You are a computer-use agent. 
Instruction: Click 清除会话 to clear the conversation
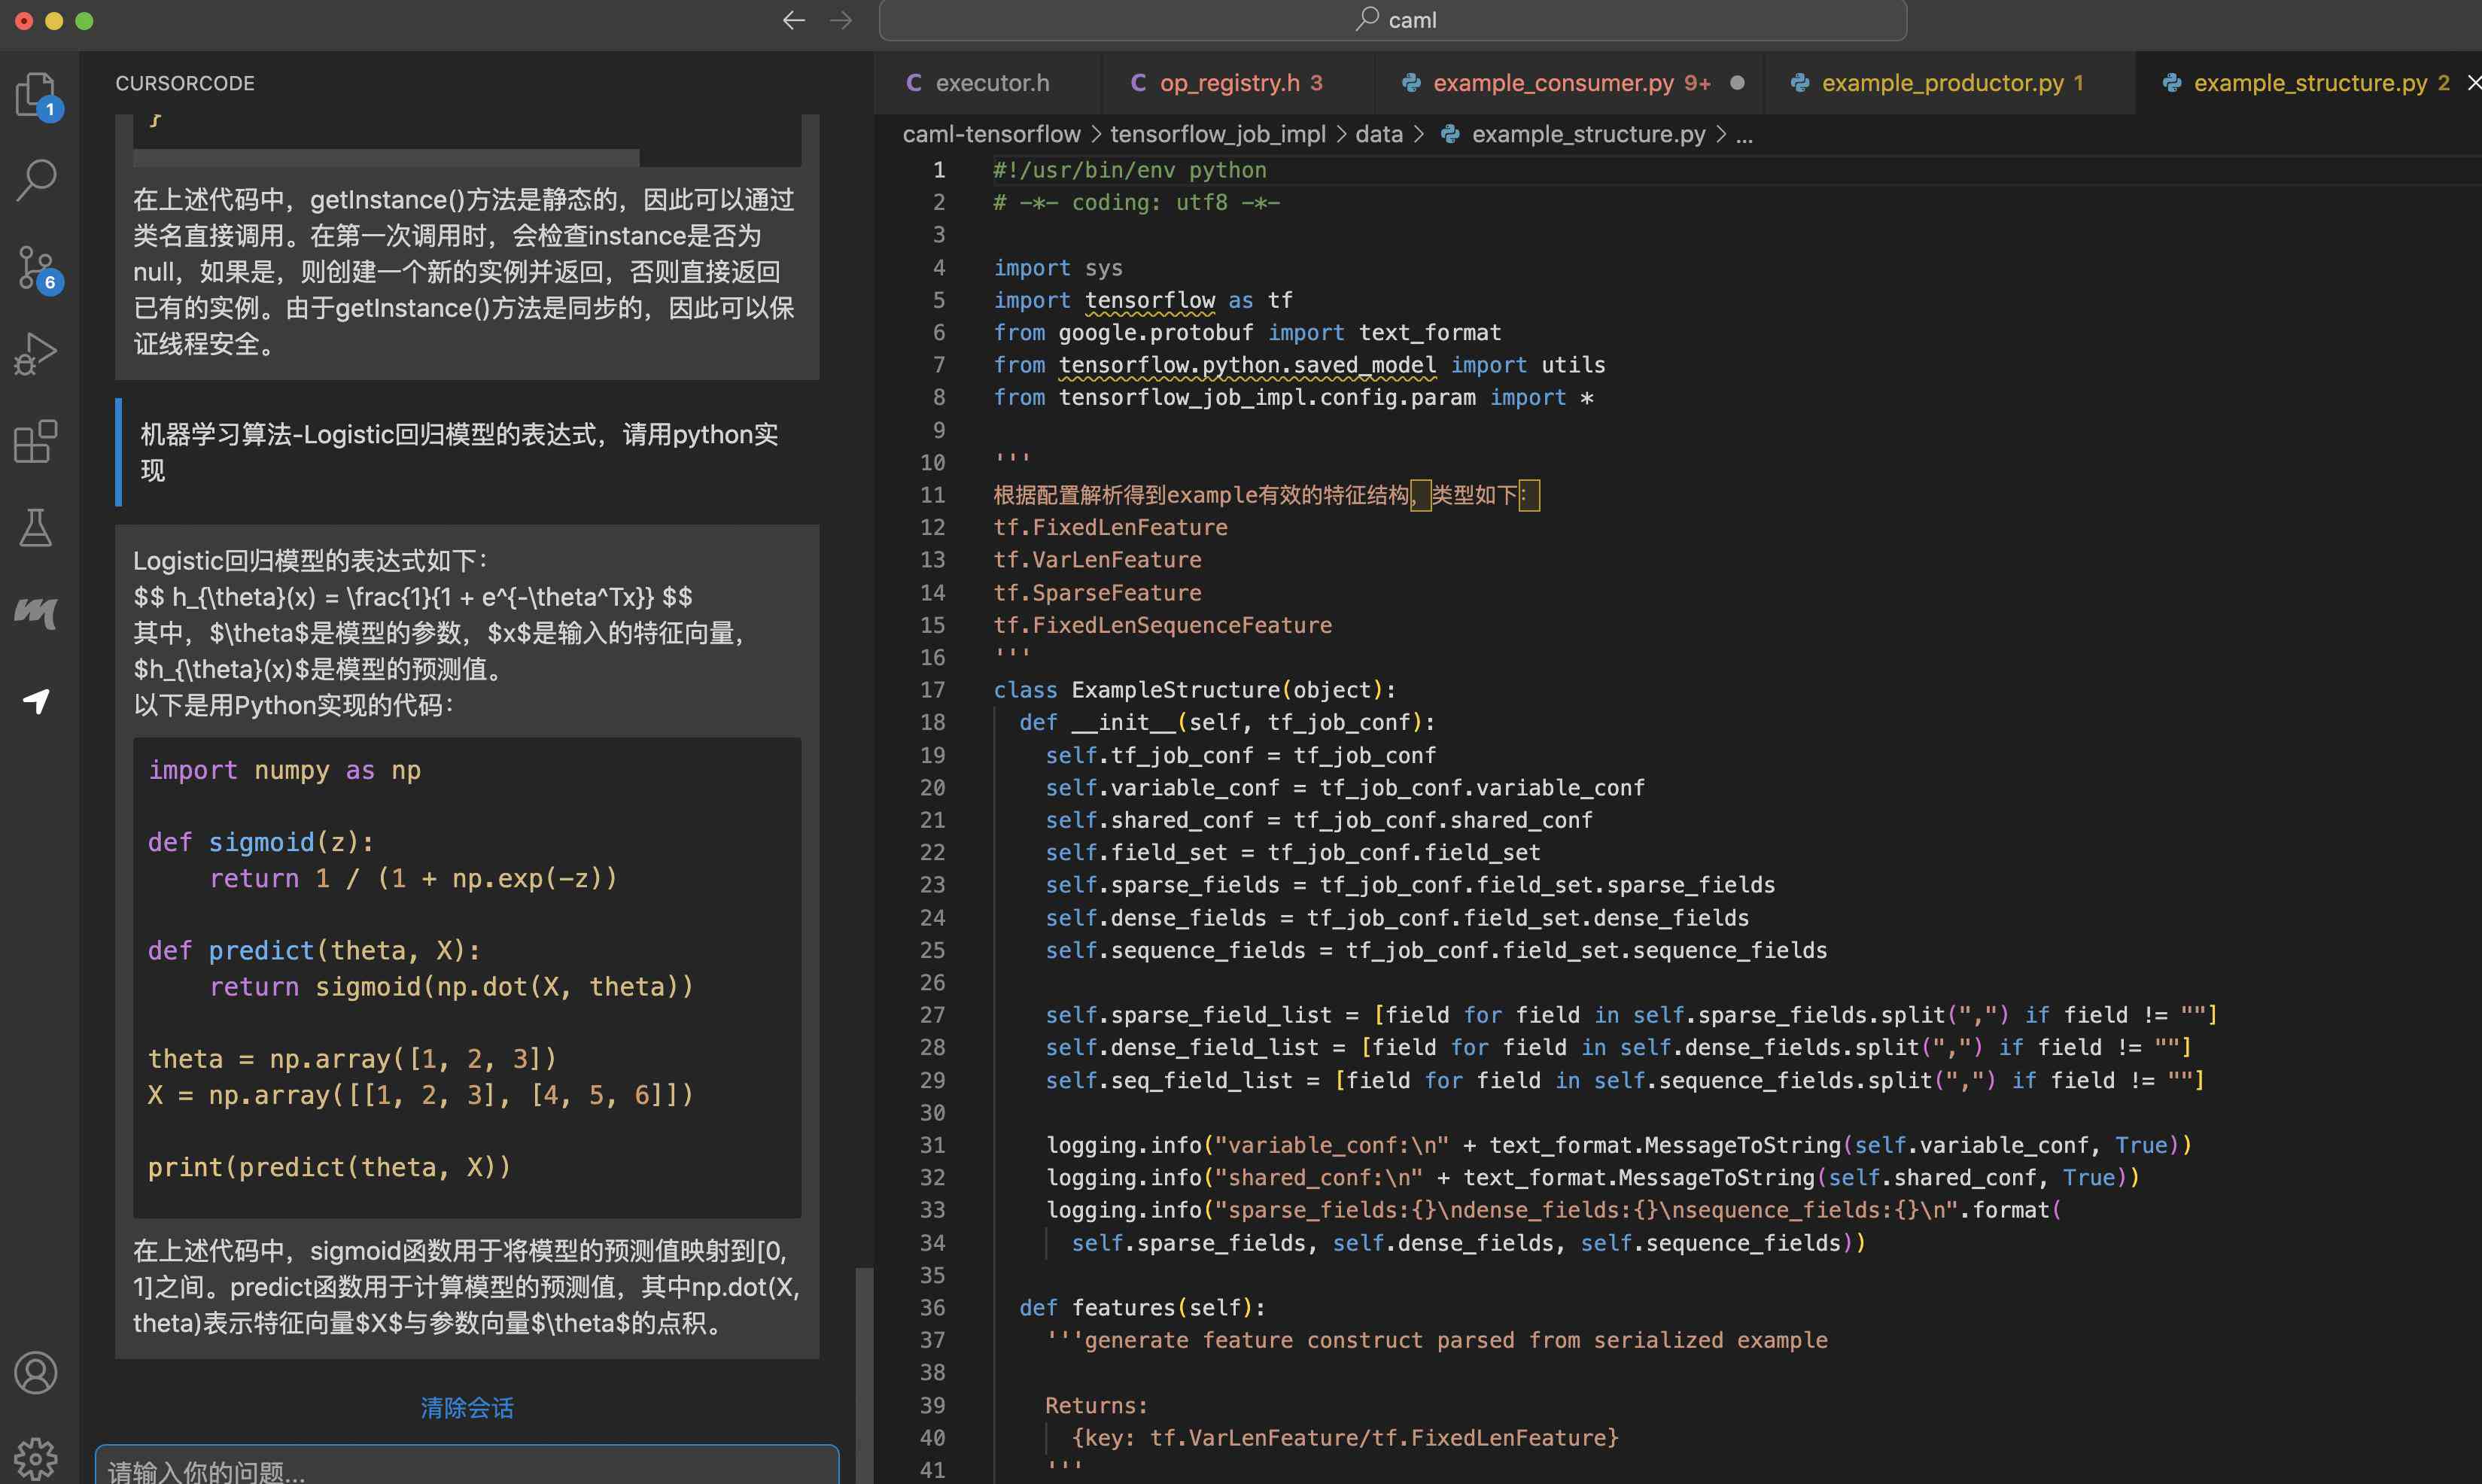[467, 1408]
